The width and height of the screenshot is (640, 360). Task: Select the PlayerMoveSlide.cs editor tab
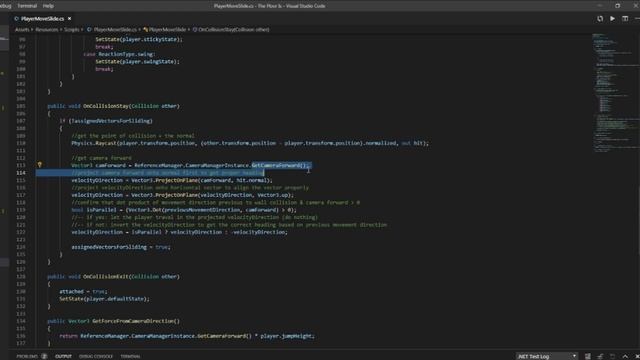pos(42,19)
